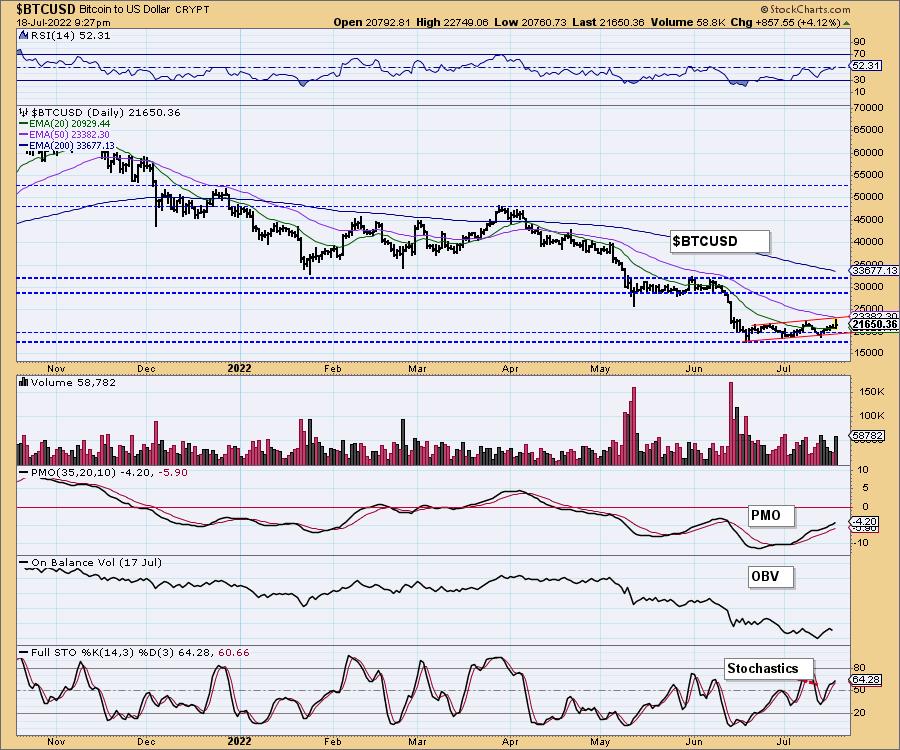Click the 52.31 value tag on RSI axis

click(866, 66)
